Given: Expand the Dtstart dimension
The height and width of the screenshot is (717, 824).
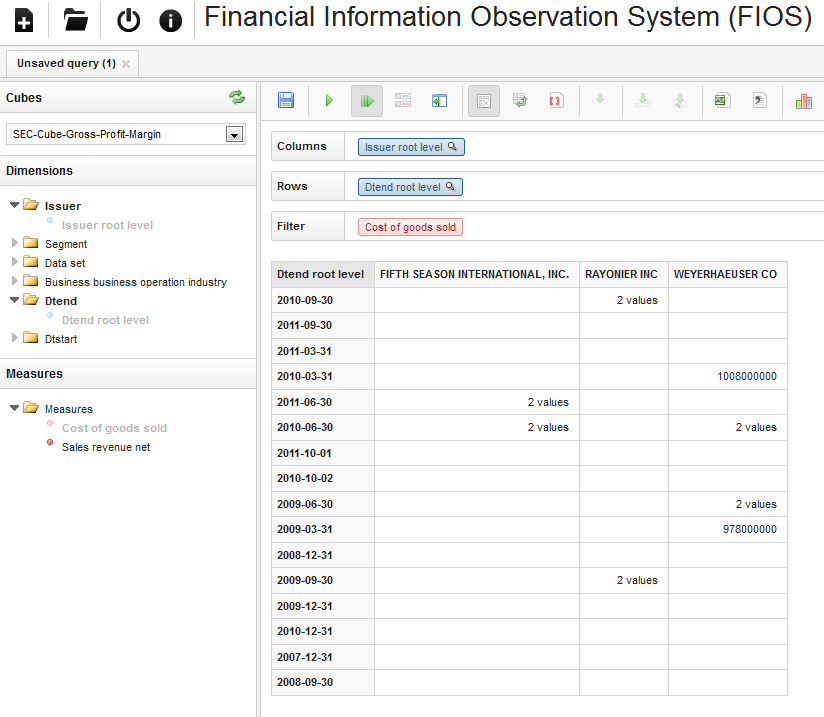Looking at the screenshot, I should click(x=15, y=338).
